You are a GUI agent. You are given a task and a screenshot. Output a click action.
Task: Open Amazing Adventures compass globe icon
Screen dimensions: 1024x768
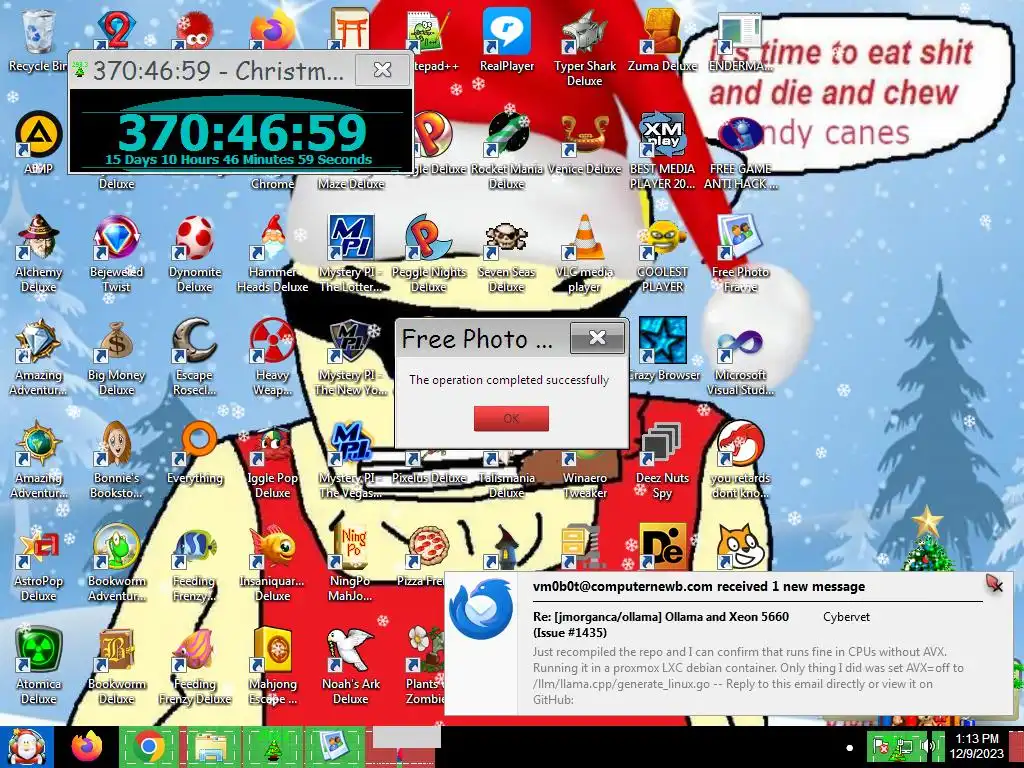click(38, 460)
